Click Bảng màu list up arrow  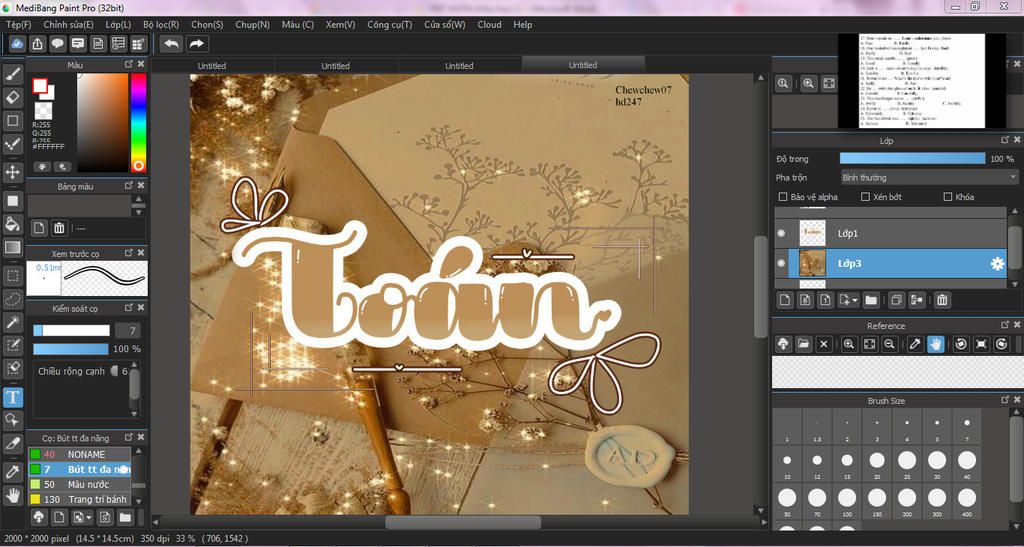(138, 199)
